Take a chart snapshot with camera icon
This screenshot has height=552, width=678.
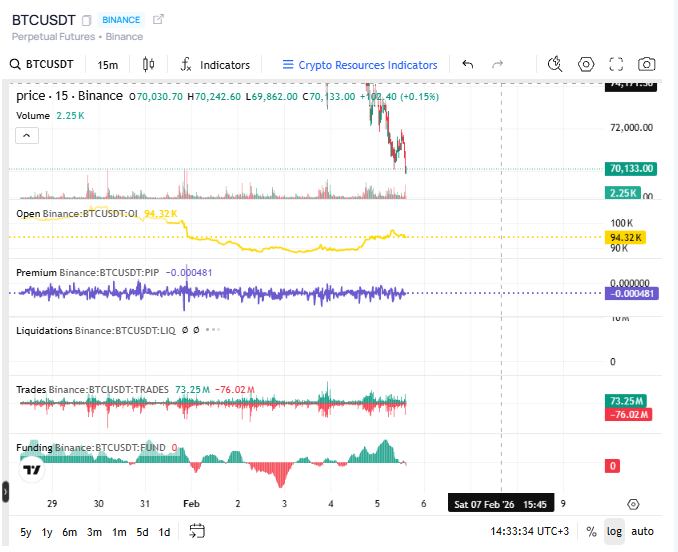646,64
